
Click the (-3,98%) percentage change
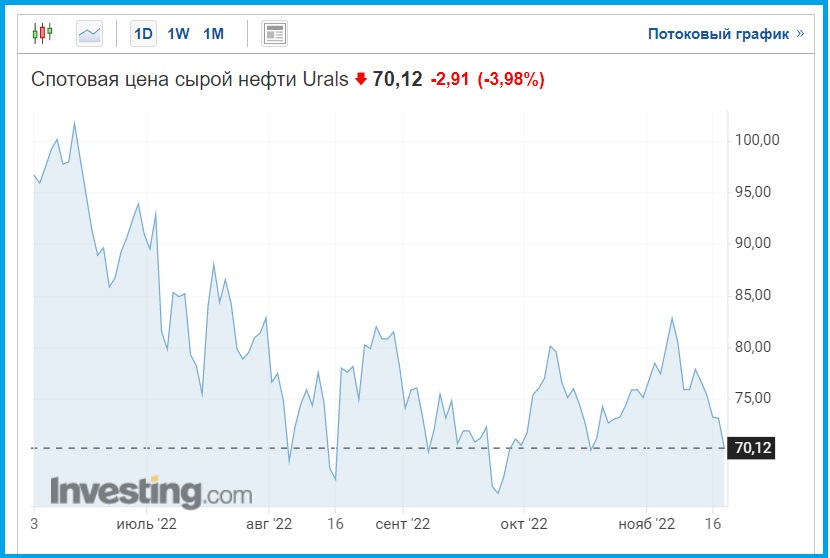(x=511, y=80)
